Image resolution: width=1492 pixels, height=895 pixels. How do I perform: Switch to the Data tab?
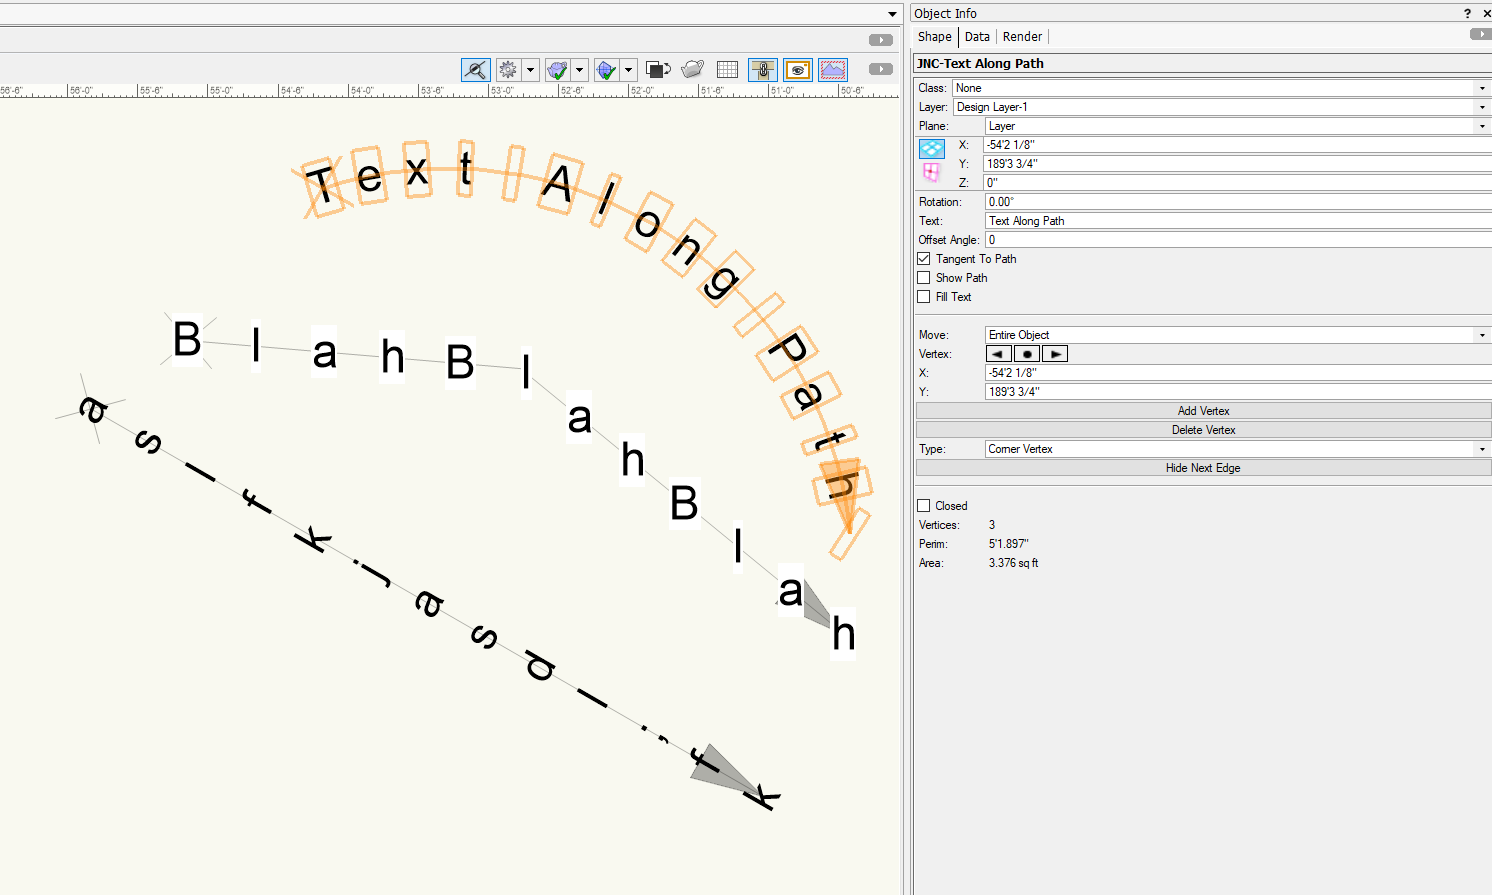point(977,37)
